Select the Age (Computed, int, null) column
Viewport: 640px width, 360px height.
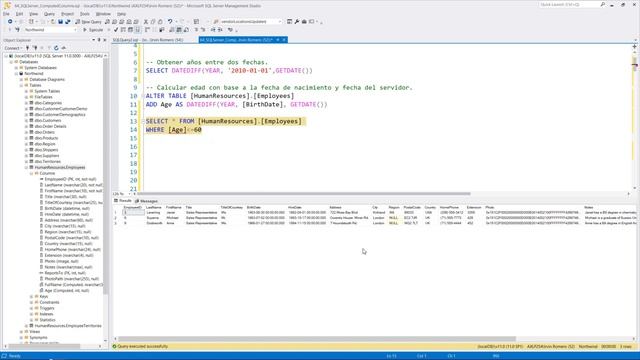(67, 291)
